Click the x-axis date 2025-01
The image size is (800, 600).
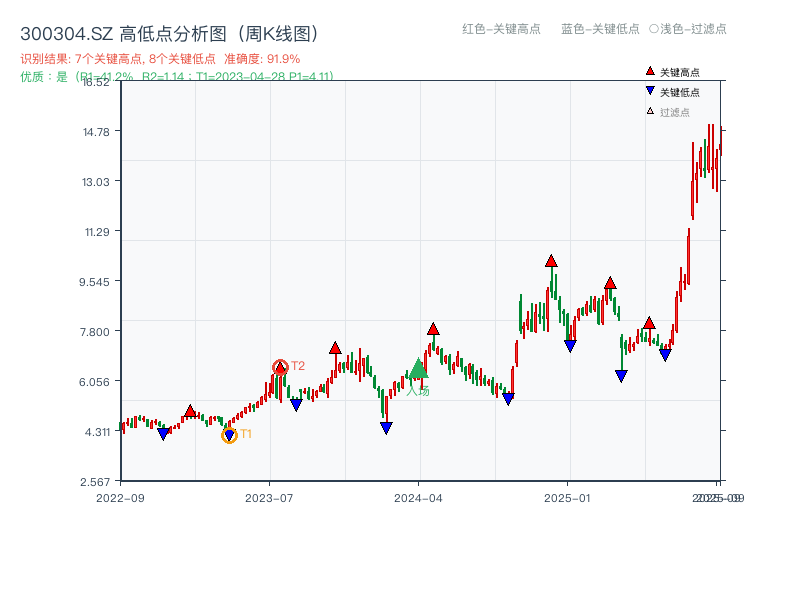coord(567,498)
